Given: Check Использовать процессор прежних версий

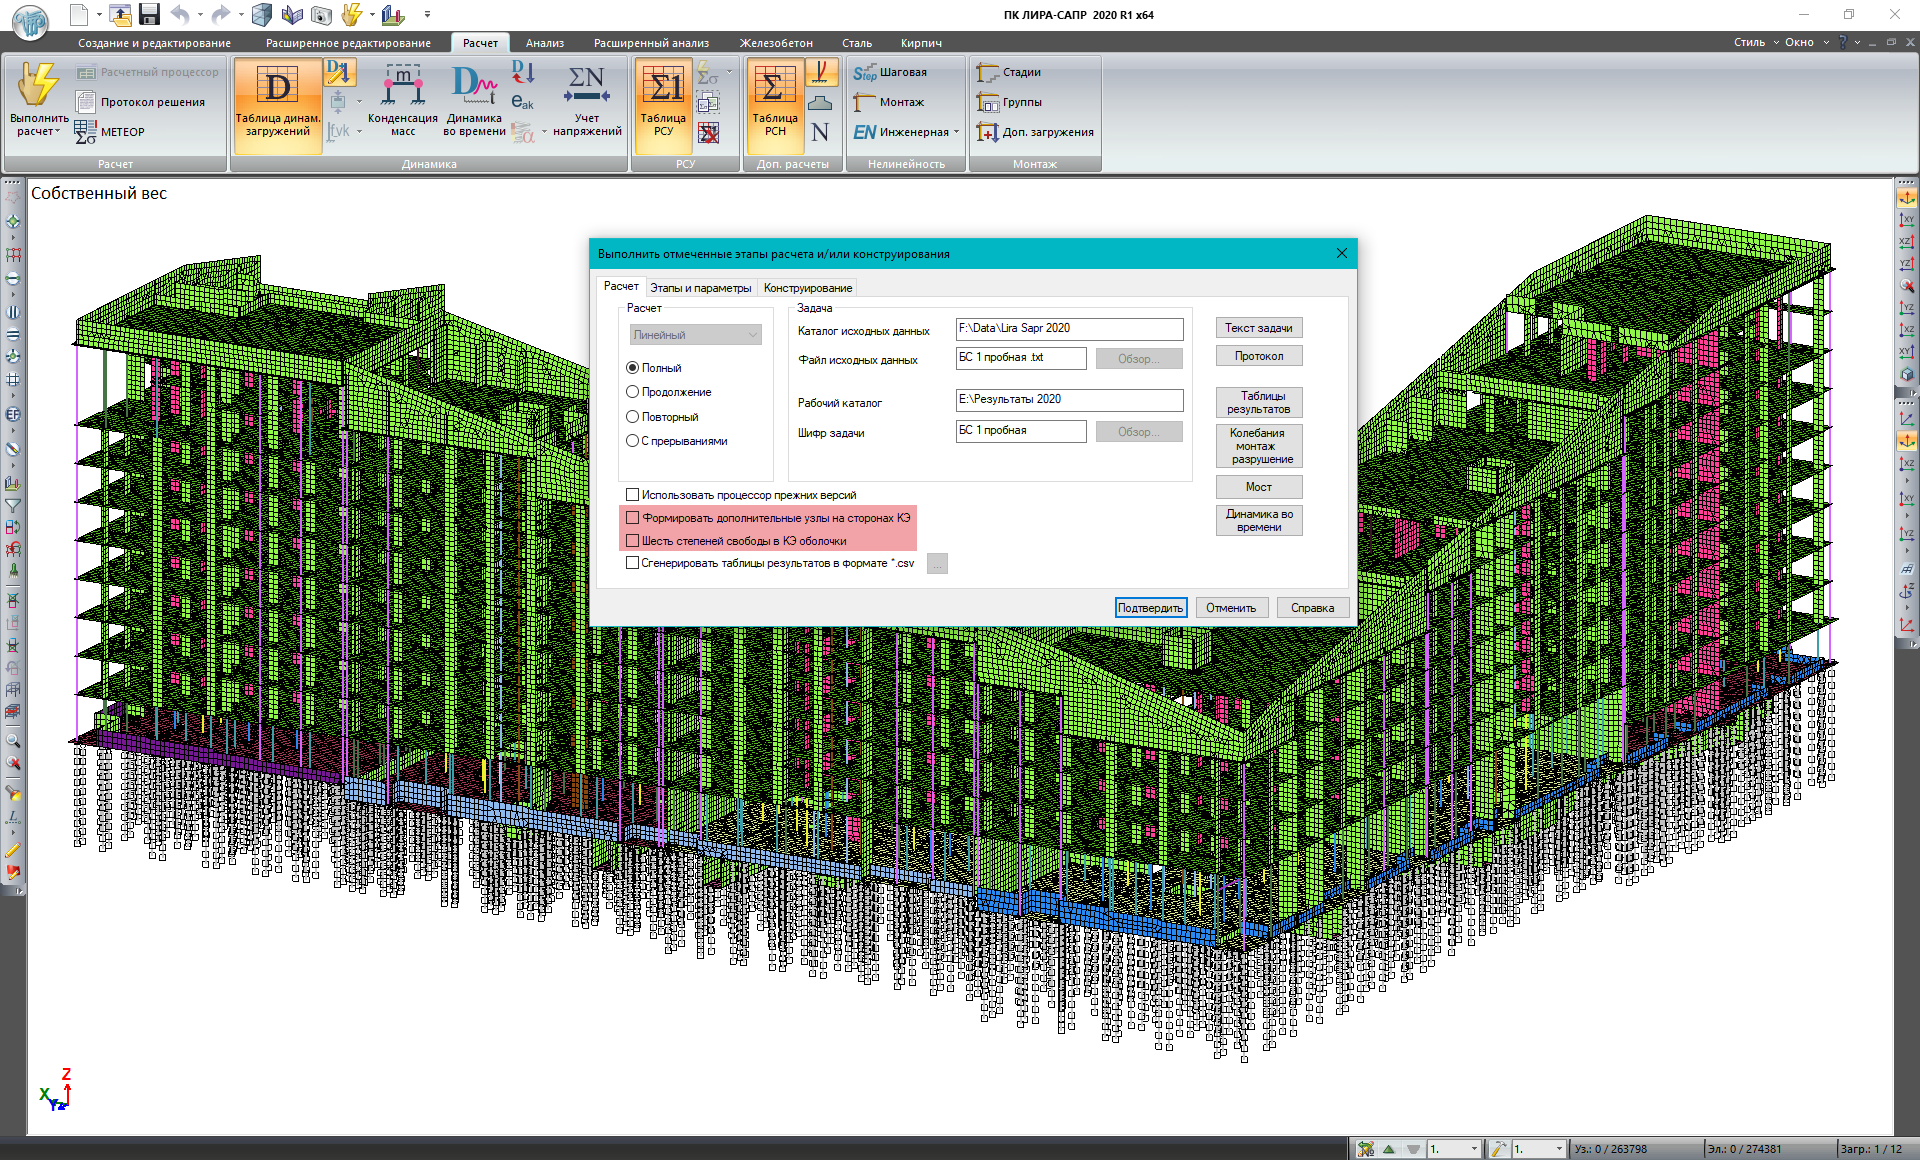Looking at the screenshot, I should coord(633,495).
